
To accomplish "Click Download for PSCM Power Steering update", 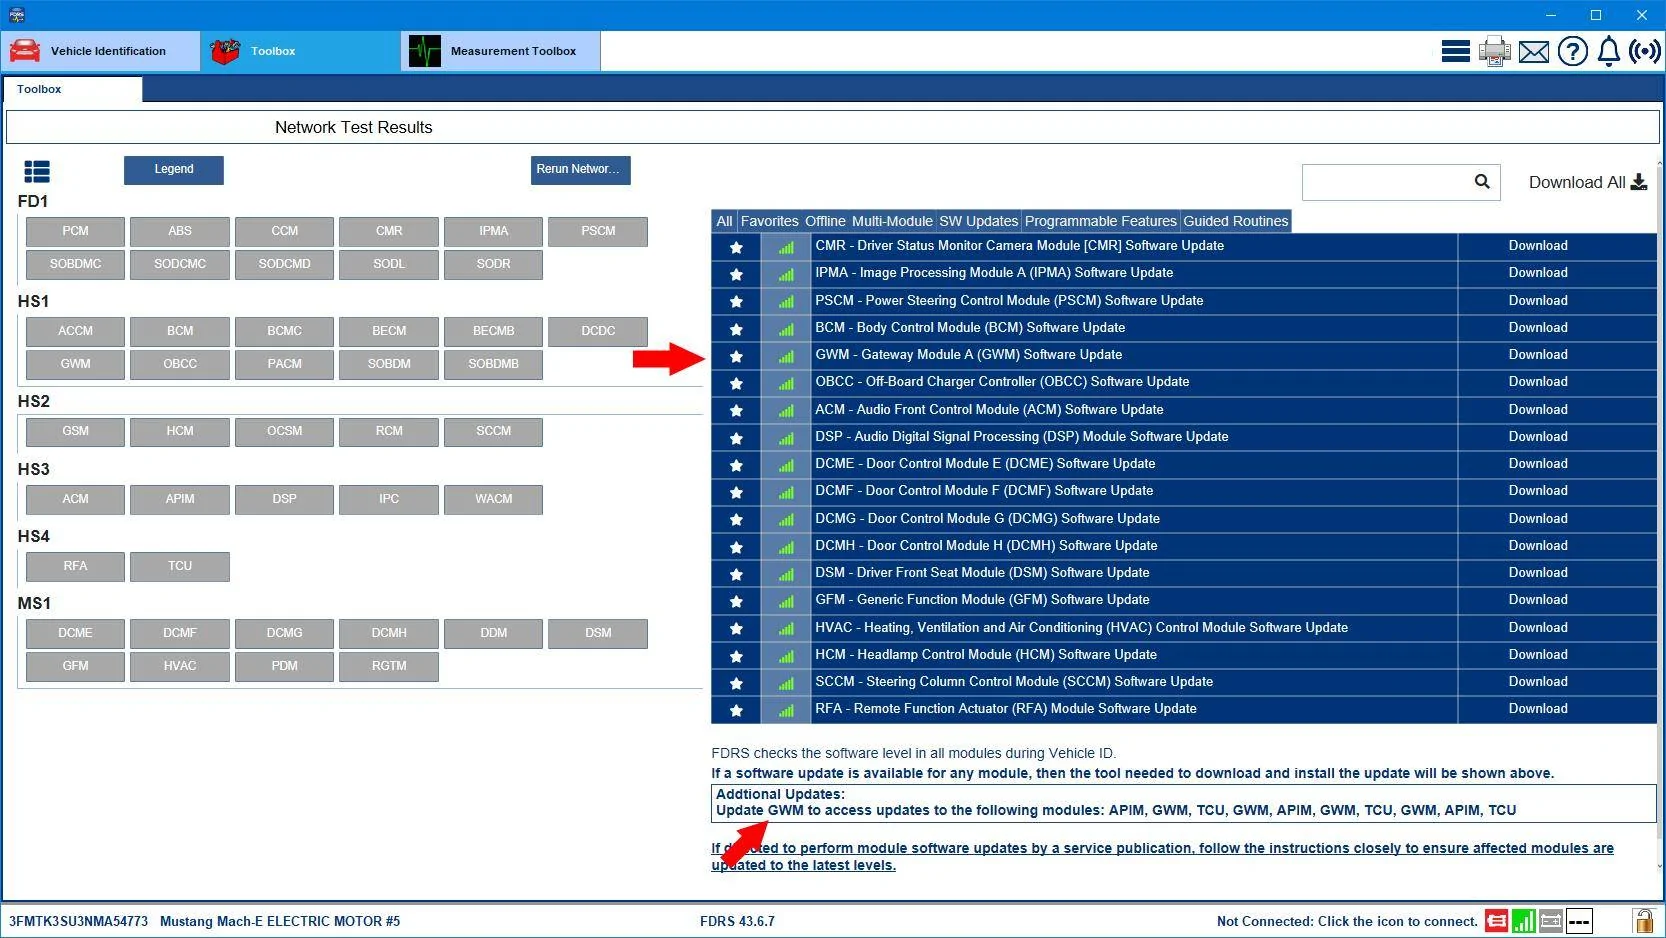I will pyautogui.click(x=1538, y=301).
